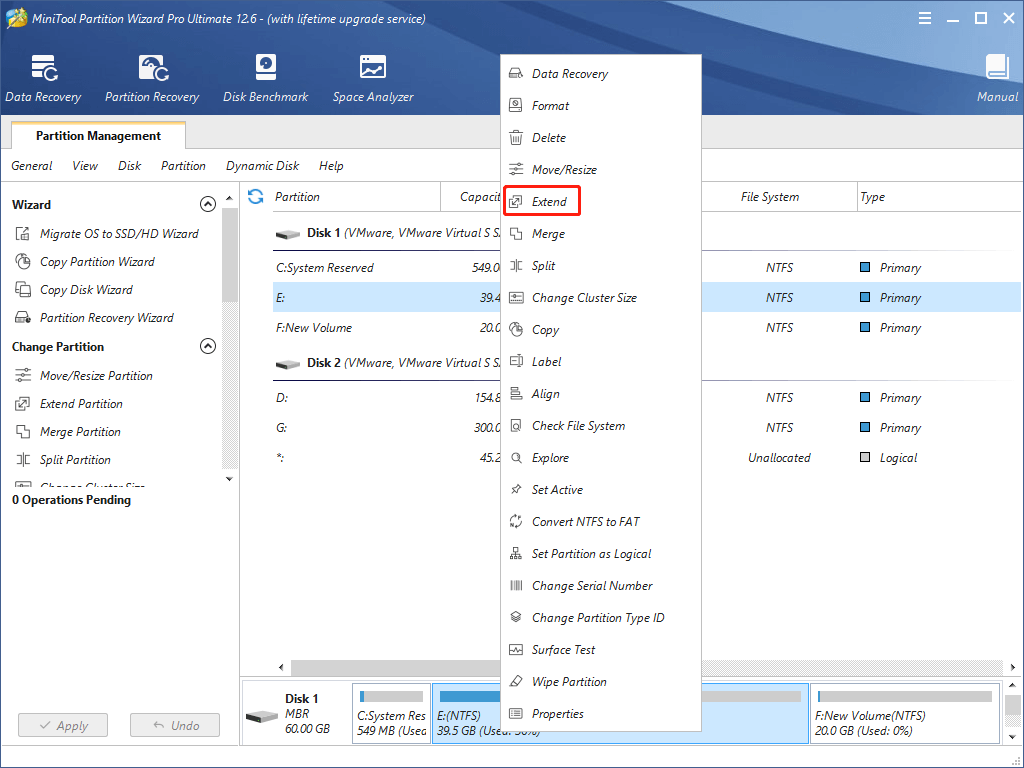Sort by the File System column header
This screenshot has height=768, width=1024.
pos(769,197)
